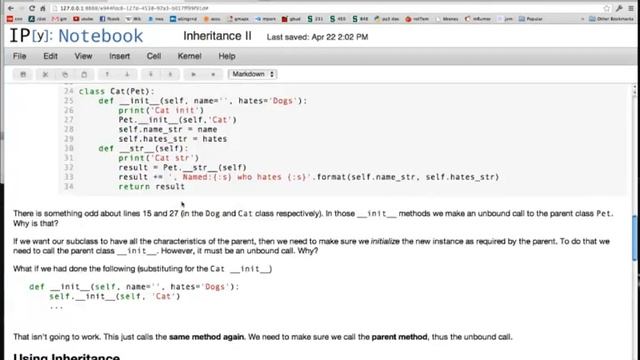Open the Popular bookmarks folder
The height and width of the screenshot is (360, 640).
tap(530, 19)
